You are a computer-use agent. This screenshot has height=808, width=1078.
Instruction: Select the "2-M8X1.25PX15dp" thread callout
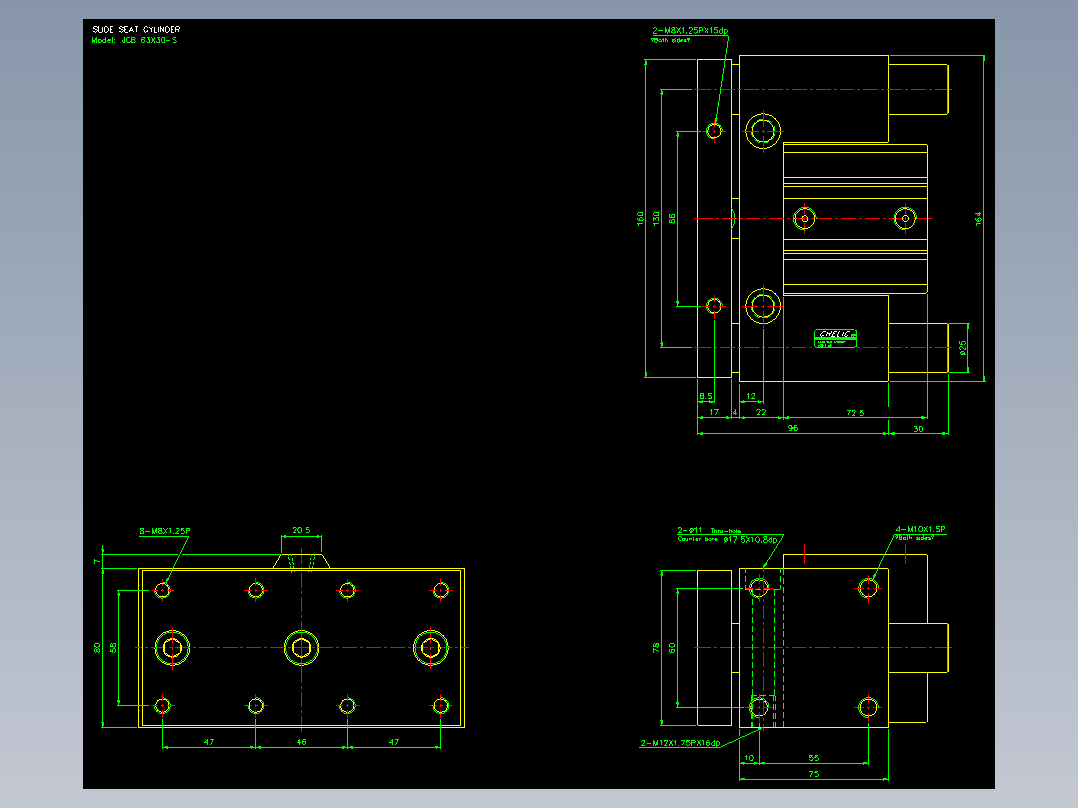690,31
